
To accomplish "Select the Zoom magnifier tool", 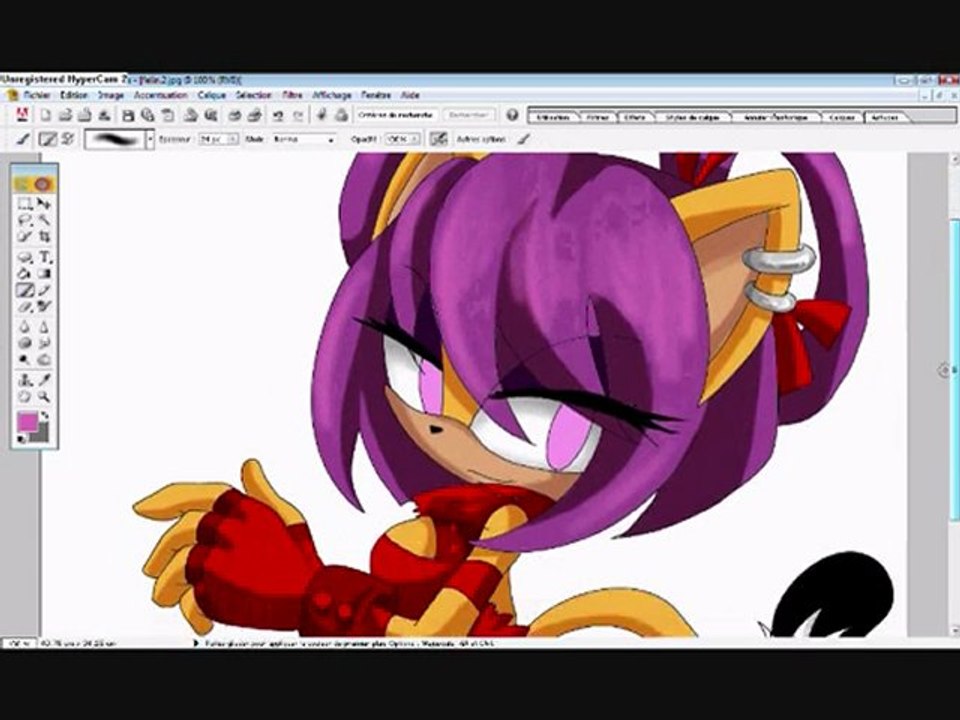I will [44, 397].
